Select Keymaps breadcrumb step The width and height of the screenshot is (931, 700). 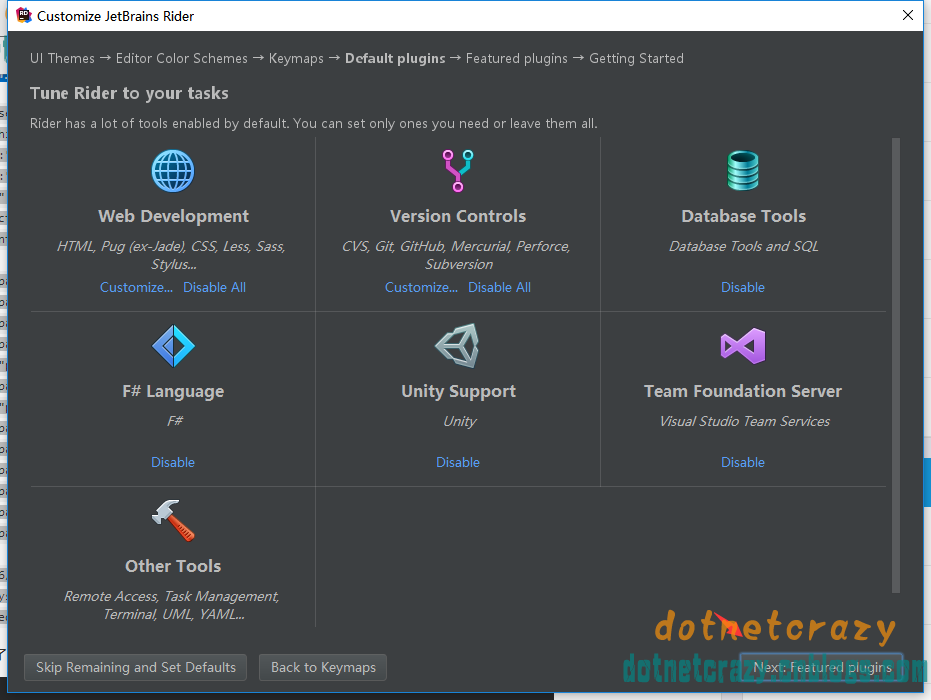click(296, 58)
